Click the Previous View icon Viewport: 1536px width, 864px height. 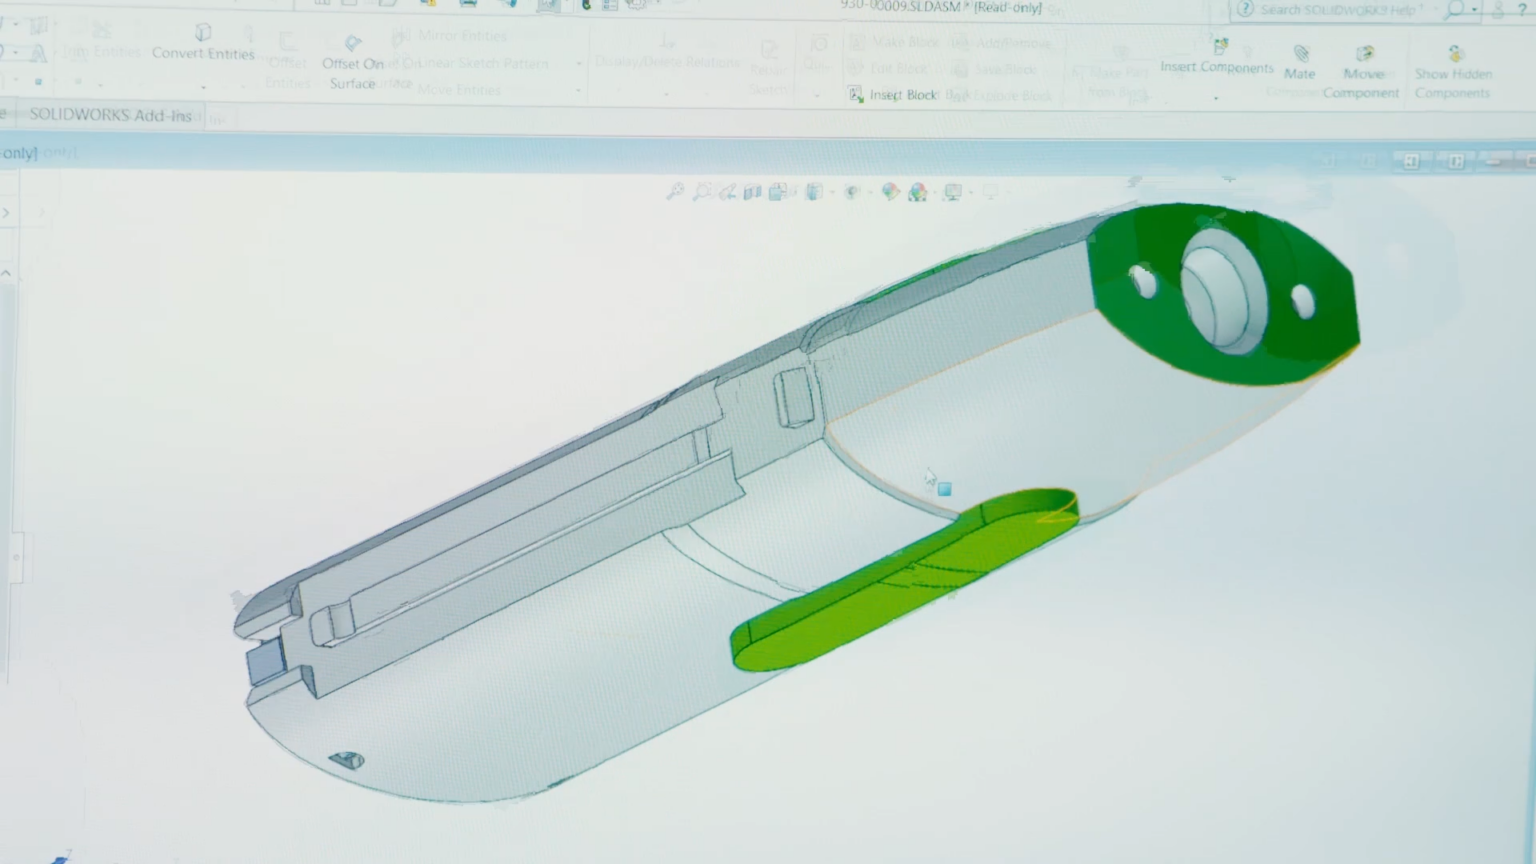coord(728,191)
